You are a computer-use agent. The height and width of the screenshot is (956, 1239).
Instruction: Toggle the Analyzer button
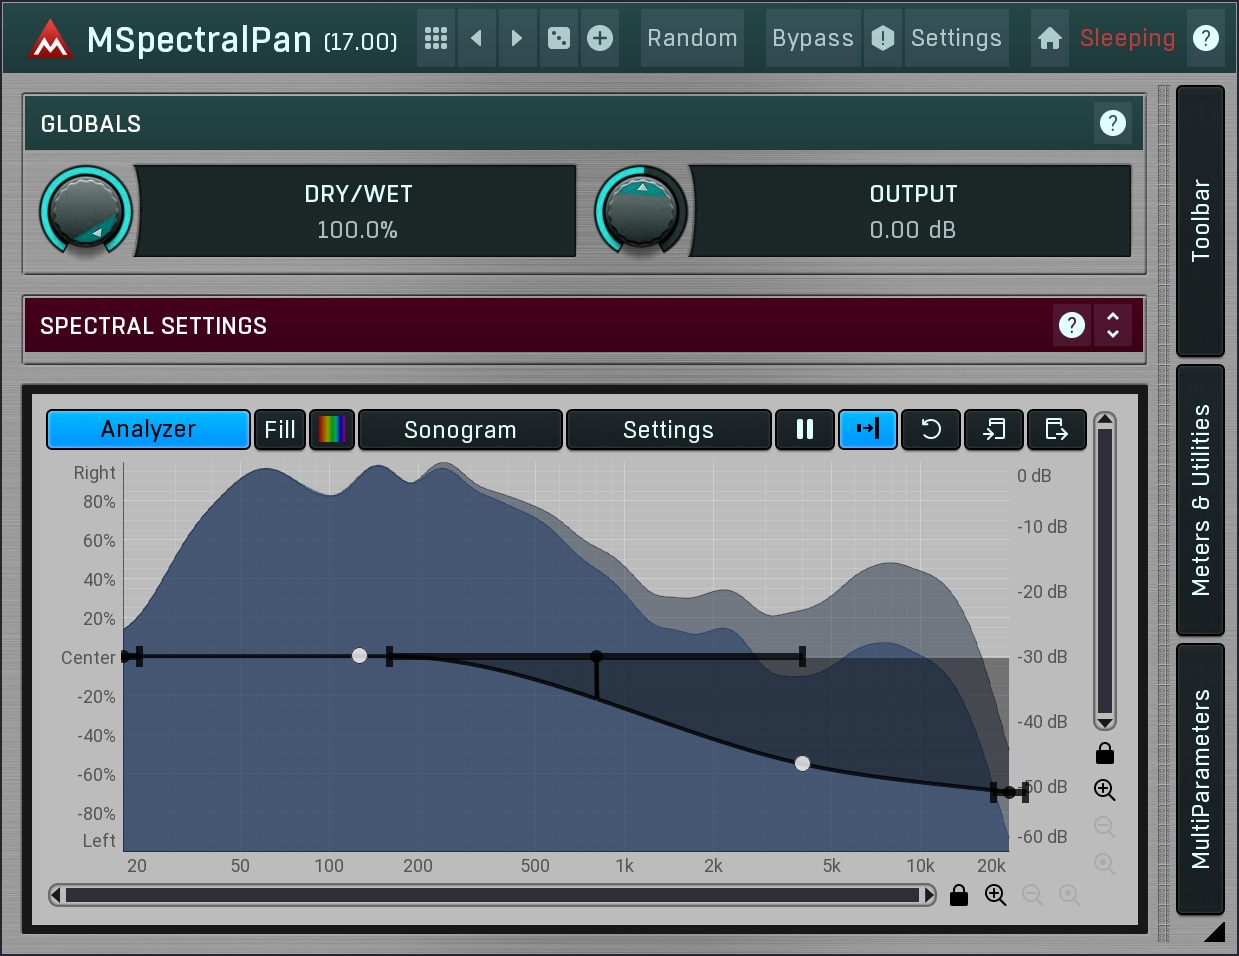coord(148,429)
